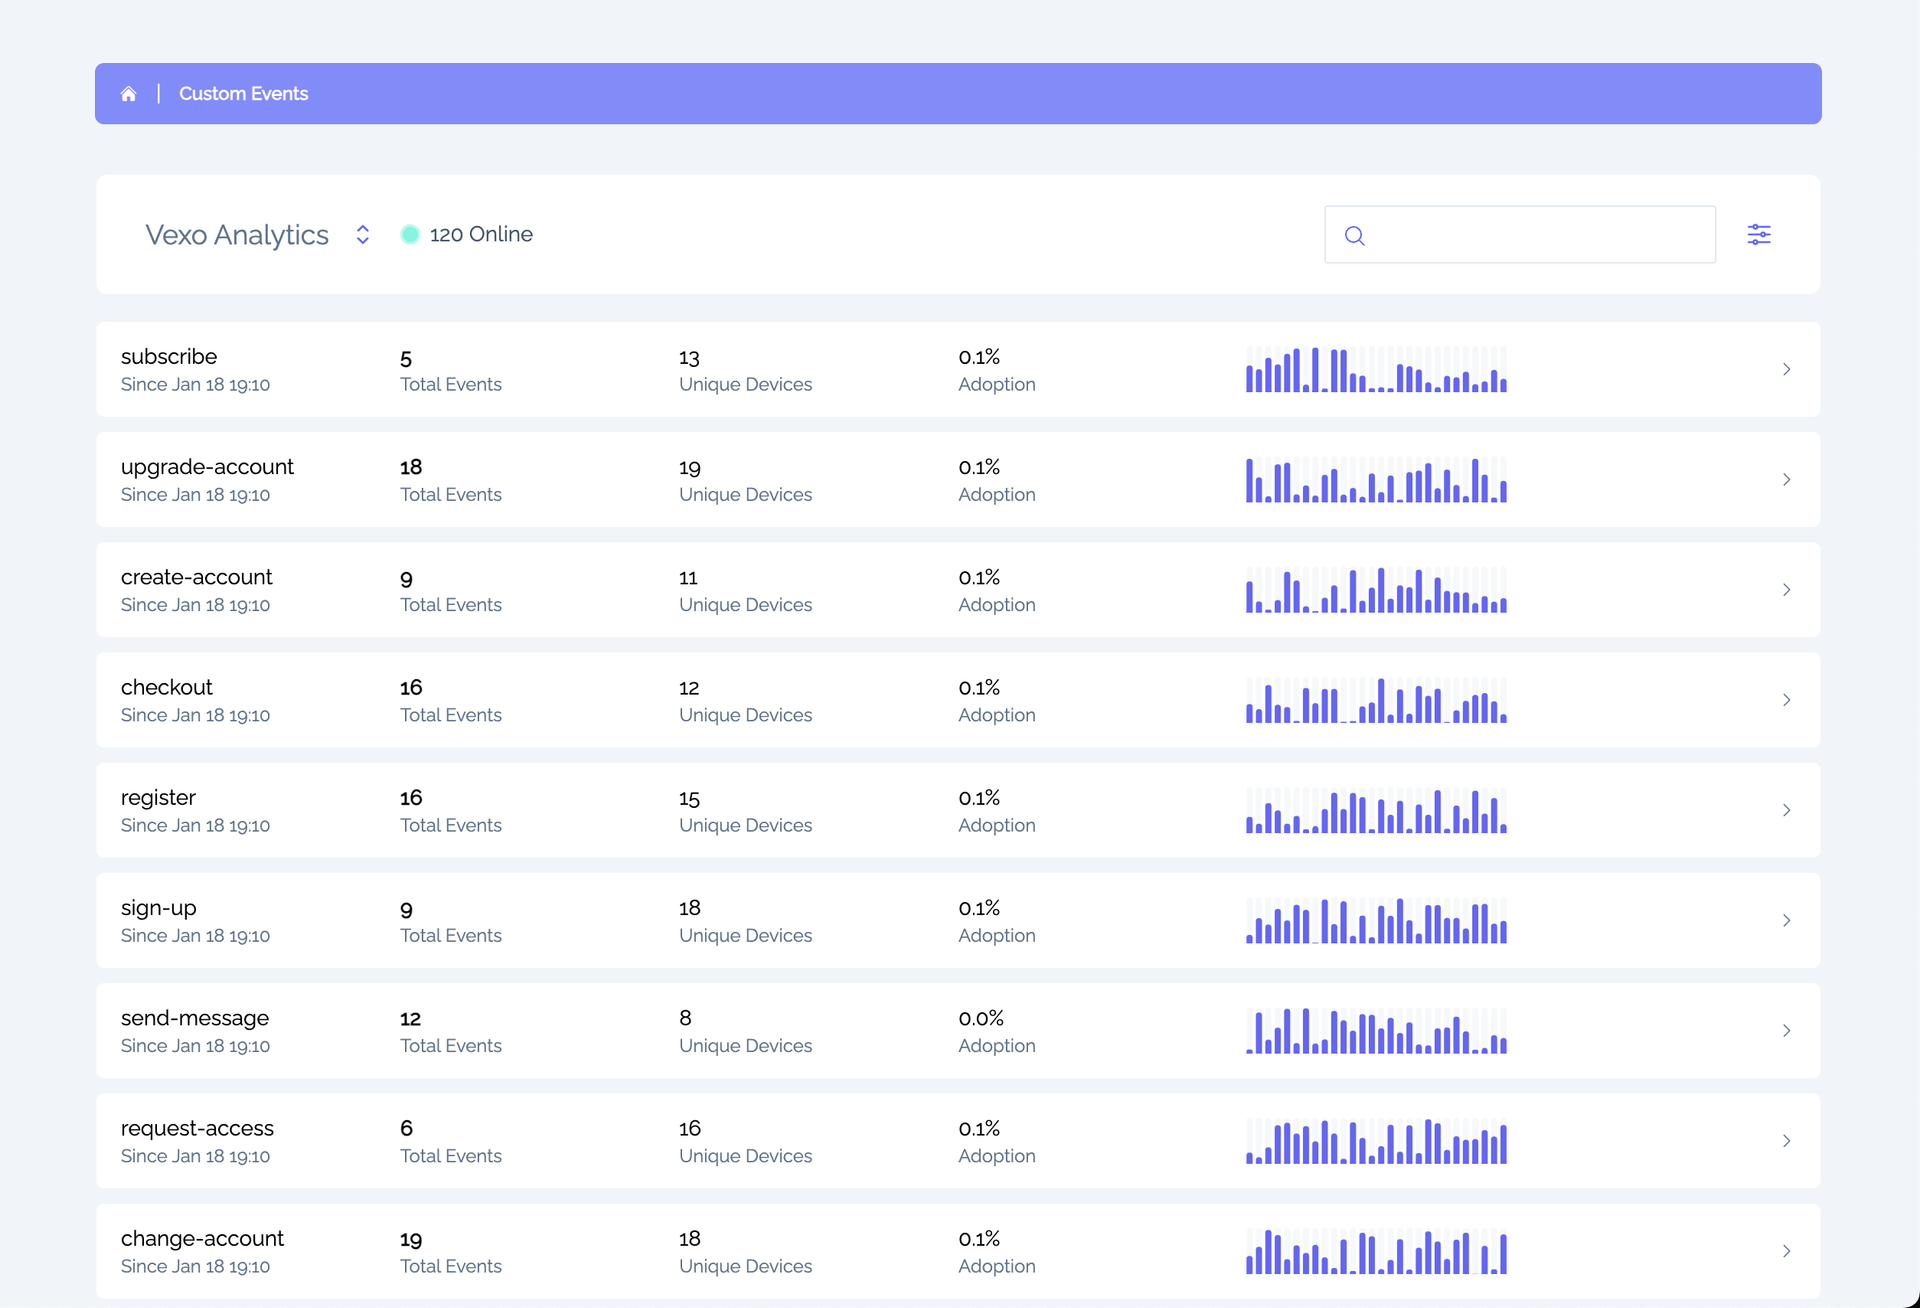Image resolution: width=1920 pixels, height=1308 pixels.
Task: Expand the register event row
Action: [x=1787, y=811]
